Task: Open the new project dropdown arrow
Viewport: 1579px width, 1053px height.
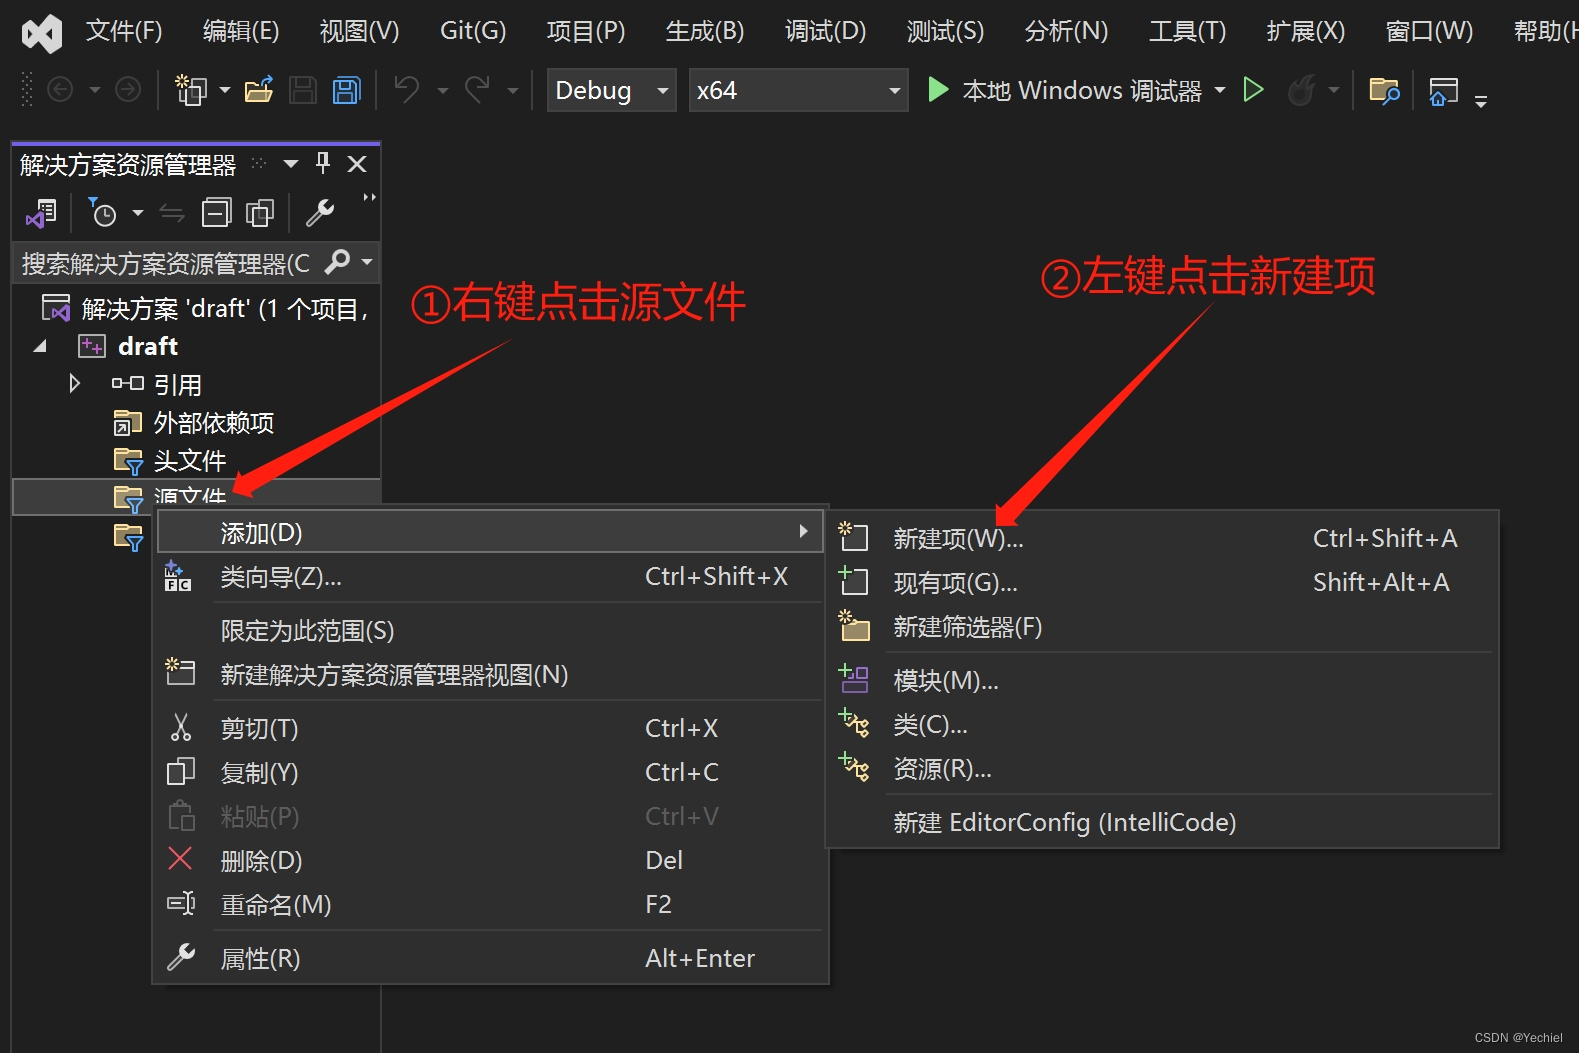Action: 225,90
